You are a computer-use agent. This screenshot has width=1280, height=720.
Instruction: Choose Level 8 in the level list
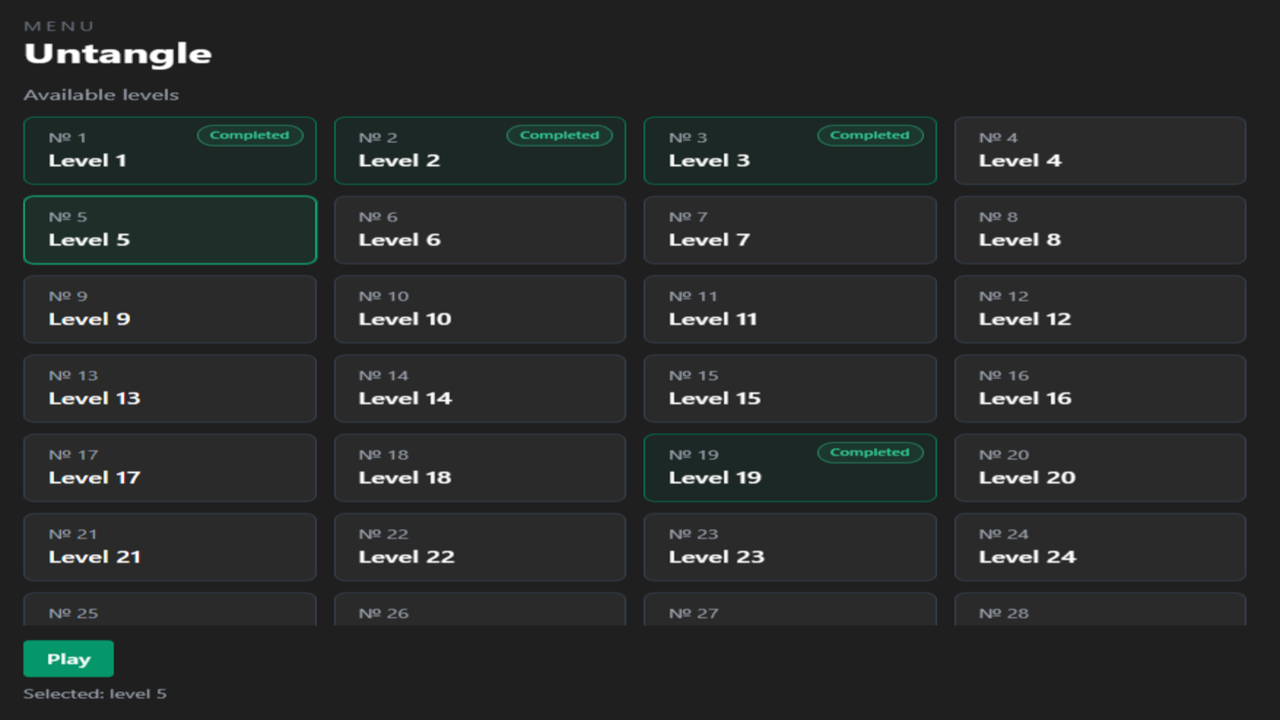click(x=1100, y=230)
